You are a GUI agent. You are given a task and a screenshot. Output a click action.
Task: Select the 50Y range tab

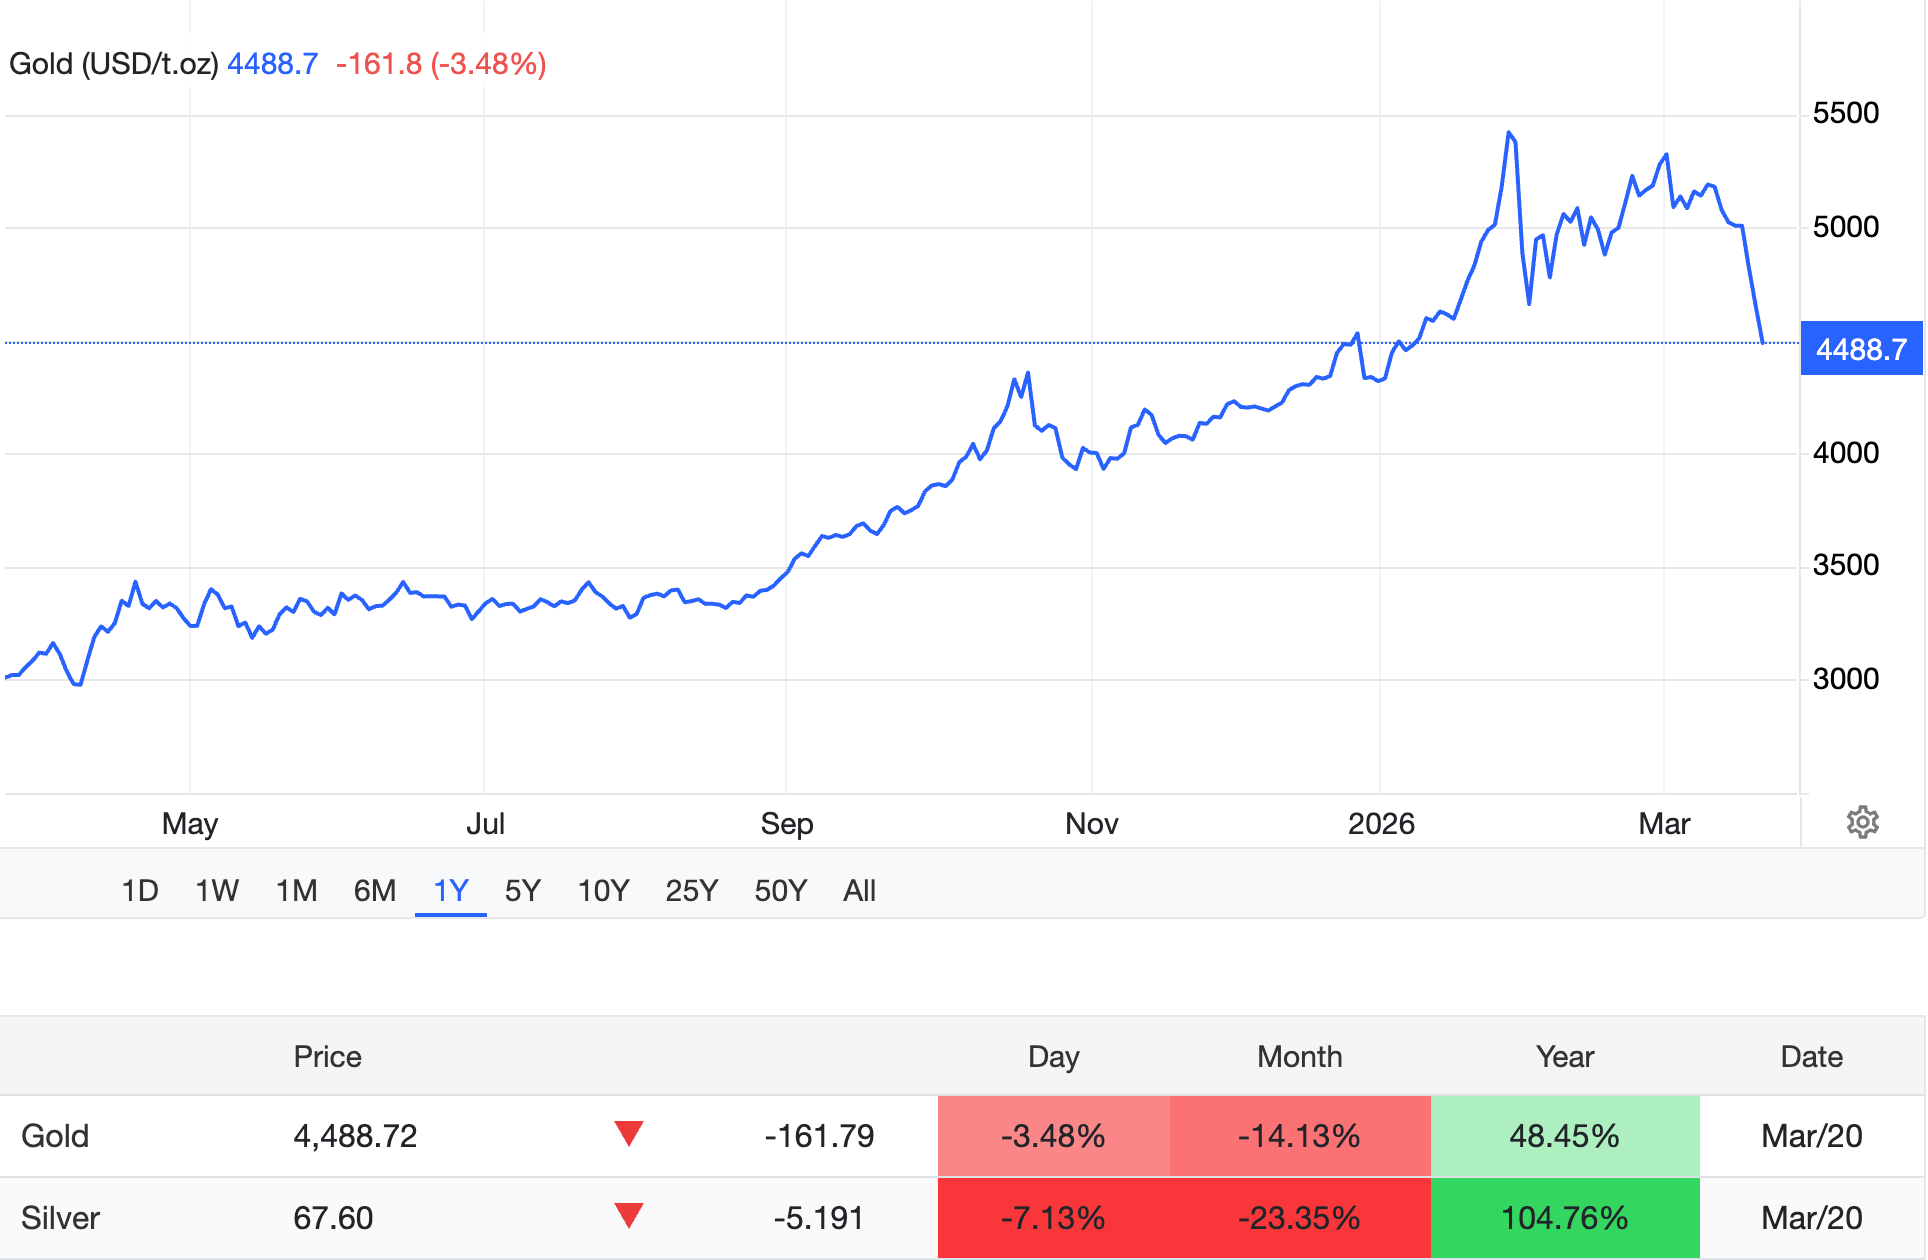(x=780, y=890)
